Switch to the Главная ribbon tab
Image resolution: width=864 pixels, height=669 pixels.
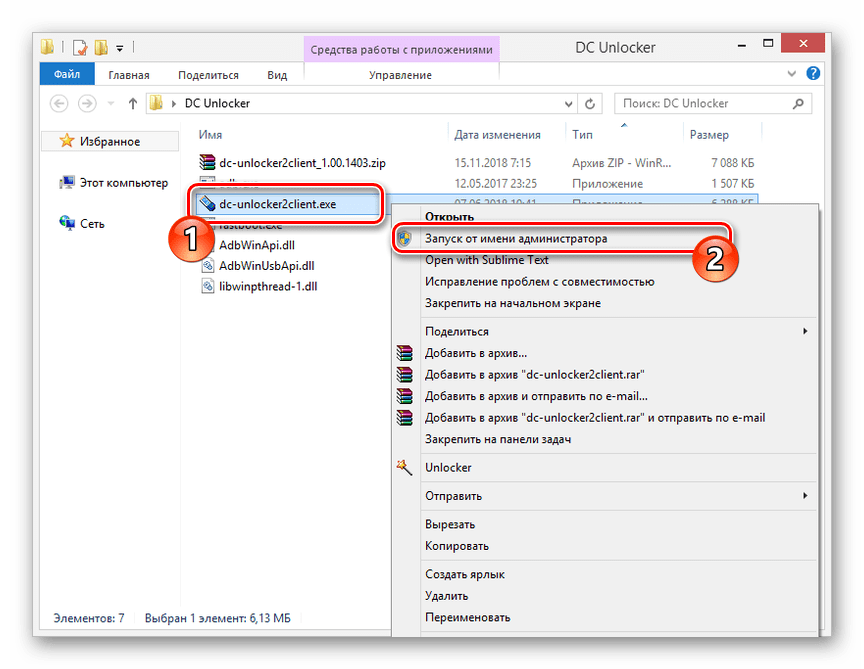click(x=129, y=75)
